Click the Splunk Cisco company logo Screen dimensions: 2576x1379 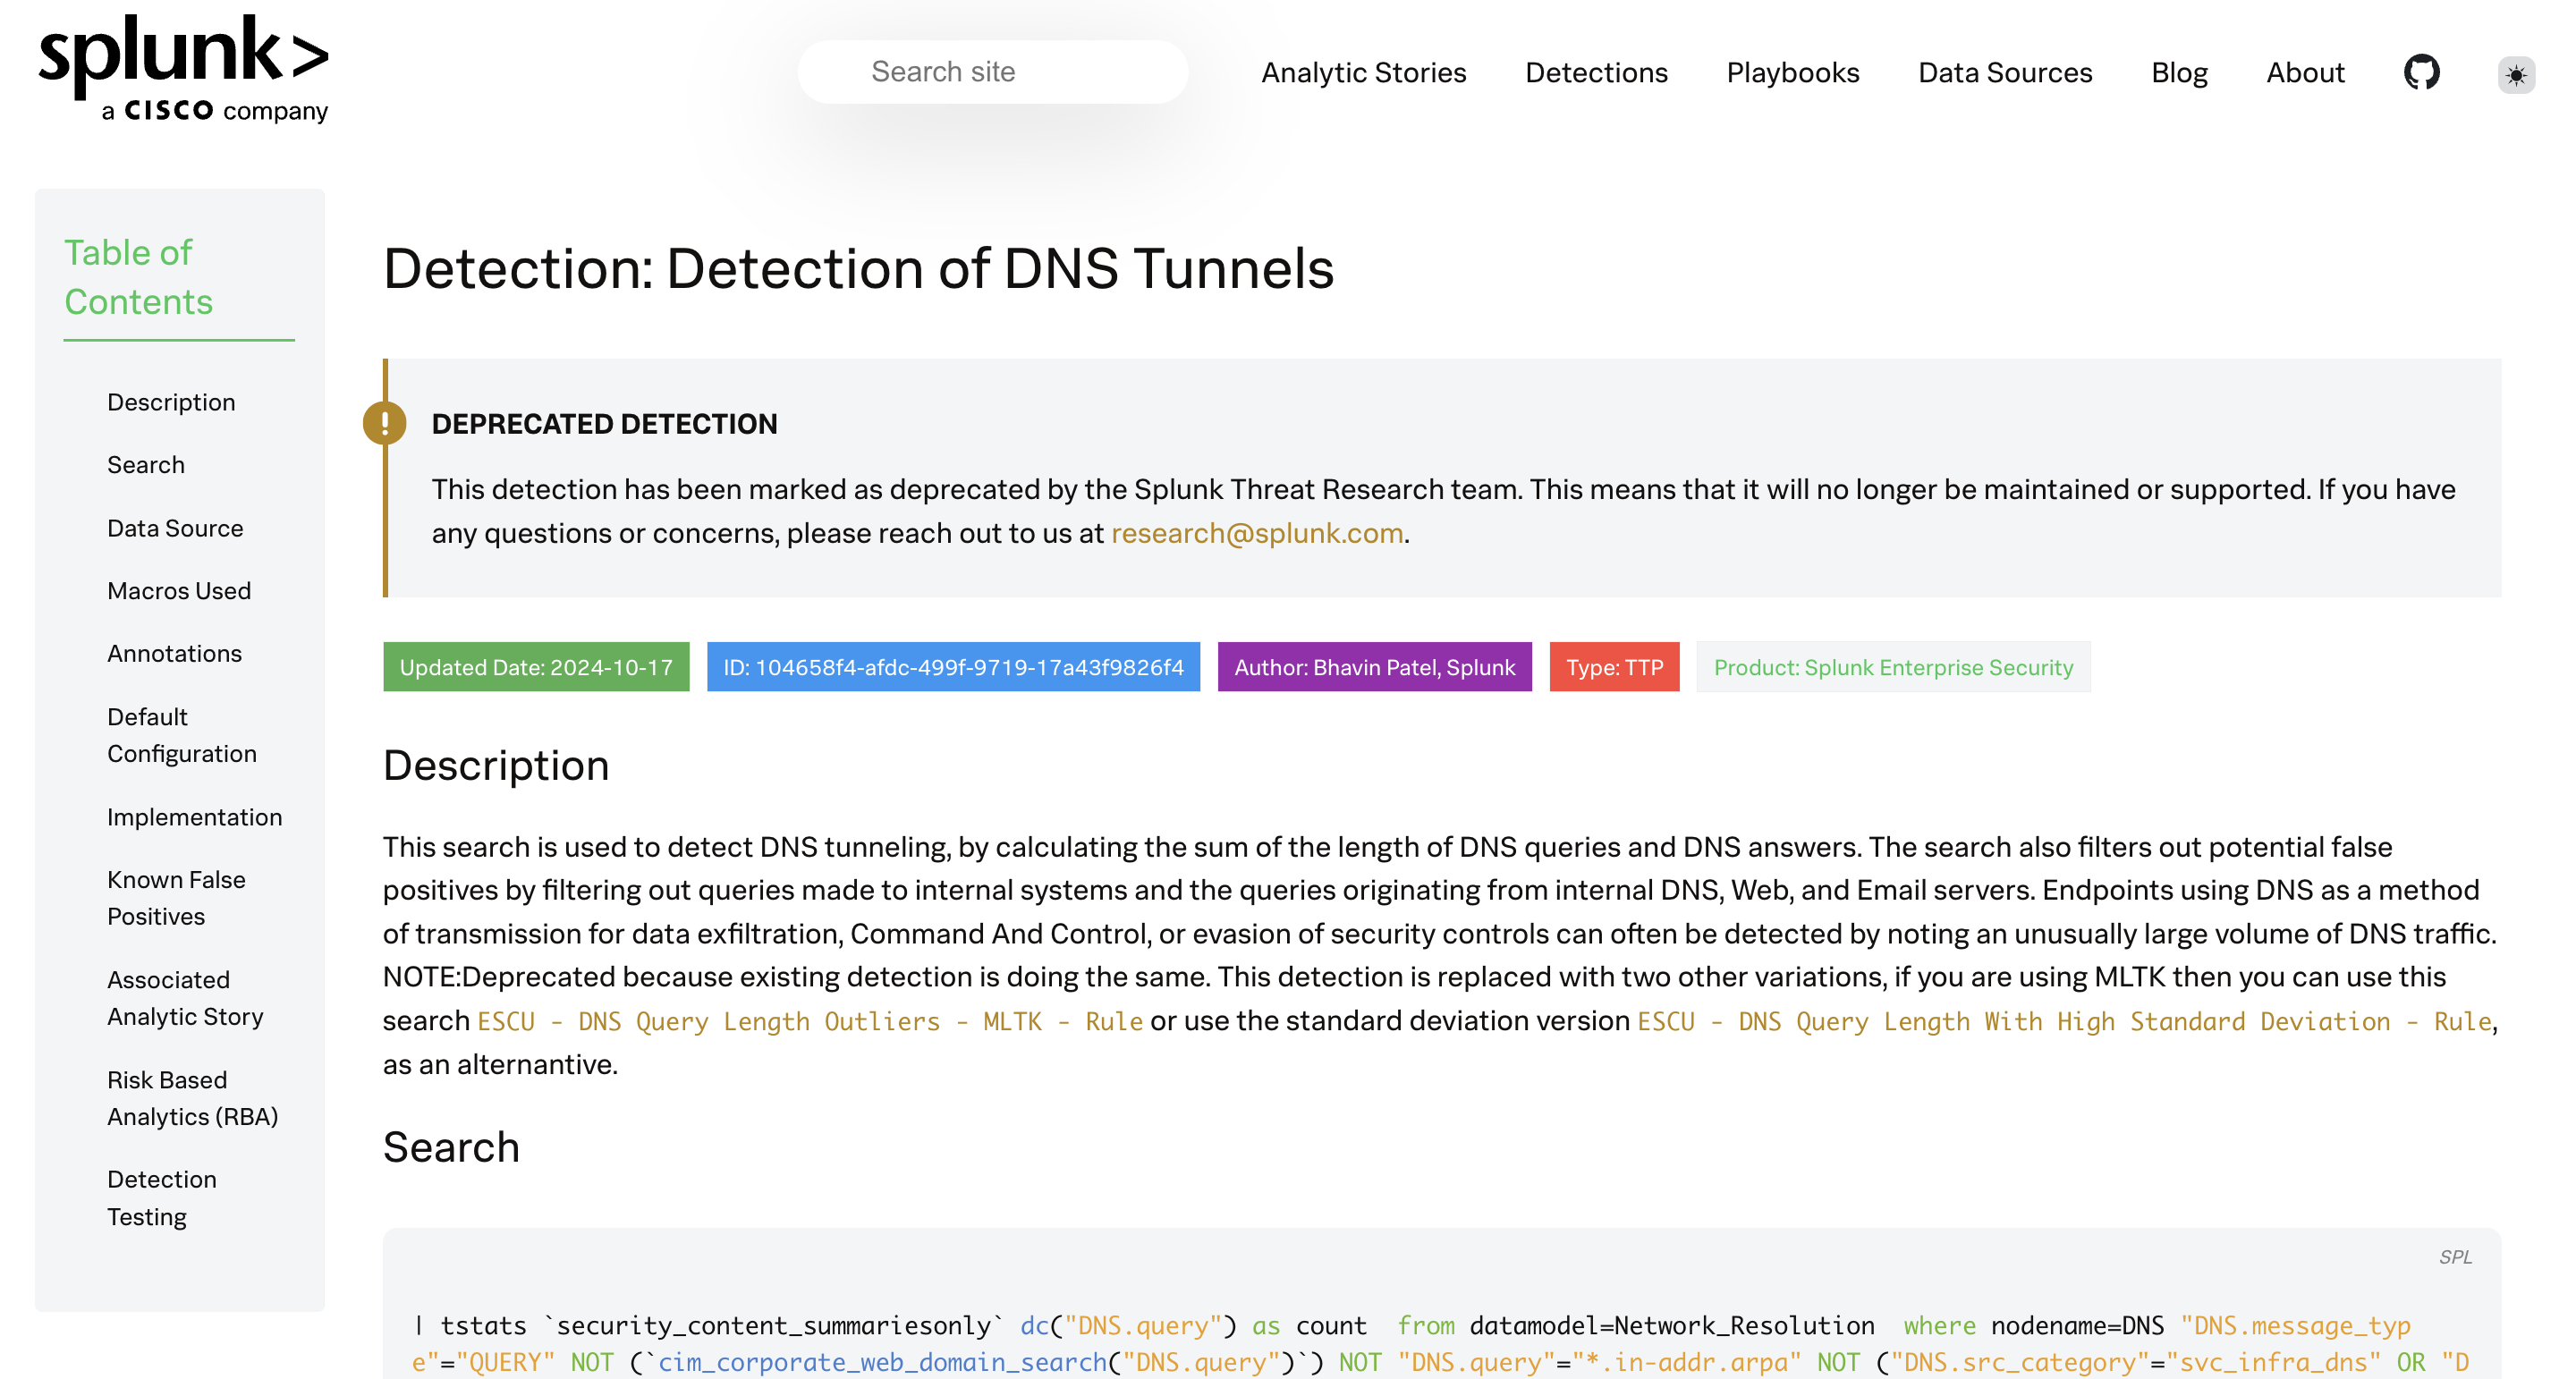(184, 70)
